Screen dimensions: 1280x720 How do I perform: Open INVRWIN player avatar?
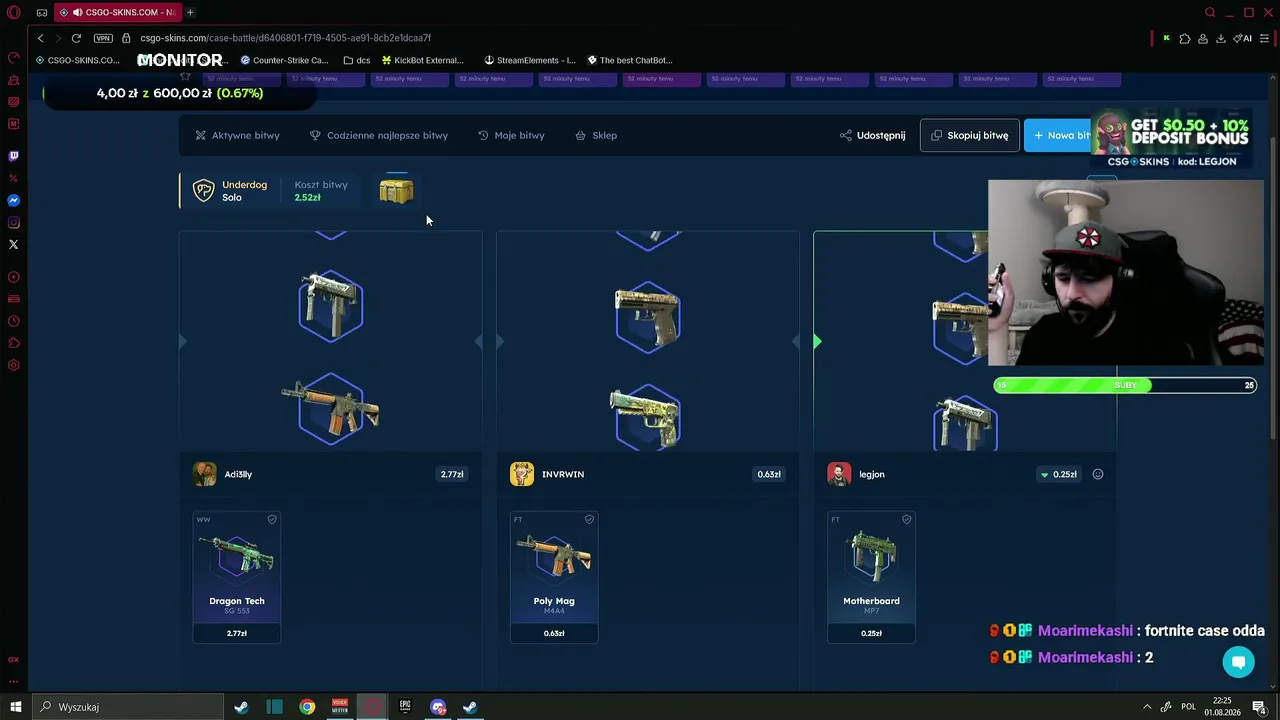pos(522,474)
